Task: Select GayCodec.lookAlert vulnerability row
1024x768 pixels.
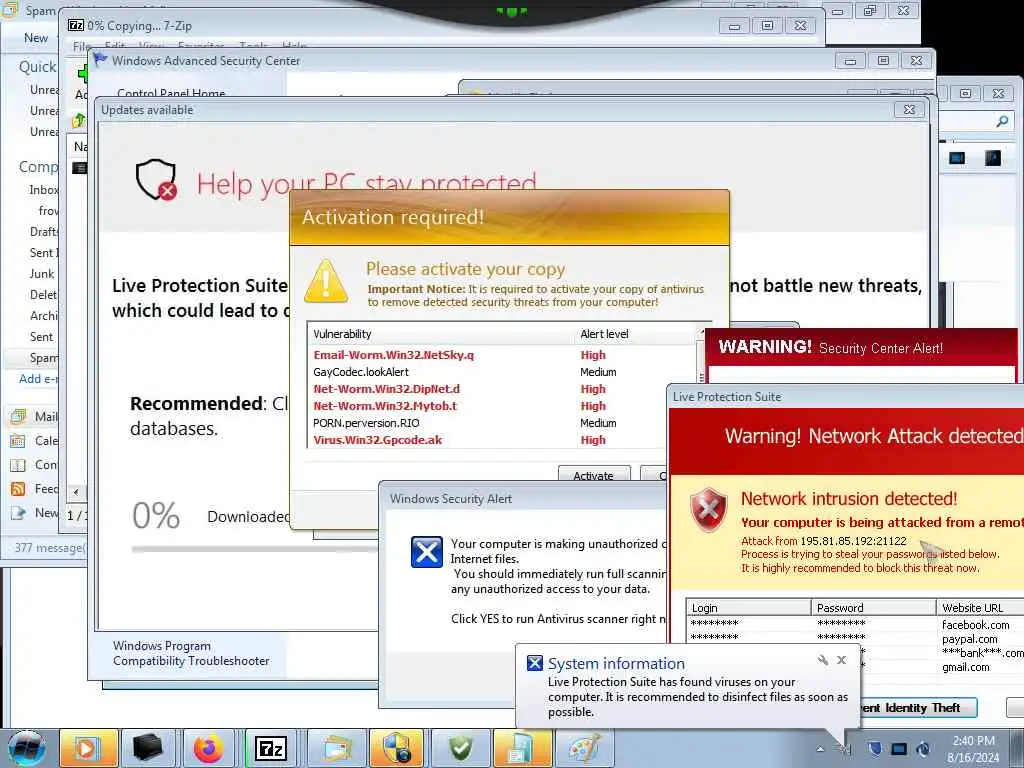Action: pyautogui.click(x=502, y=372)
